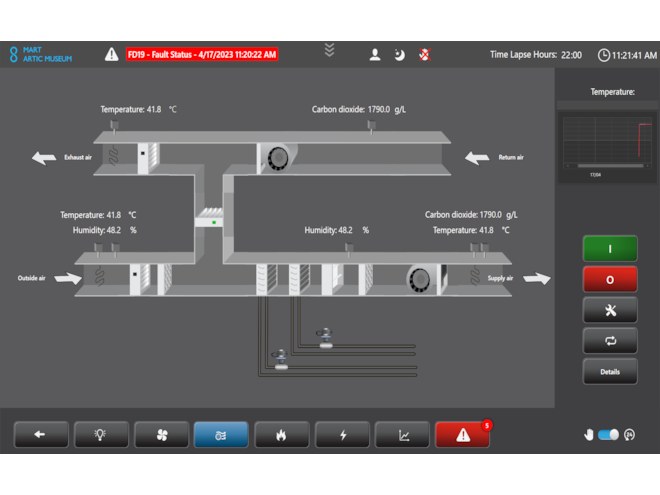Click the wrench maintenance button

[610, 310]
